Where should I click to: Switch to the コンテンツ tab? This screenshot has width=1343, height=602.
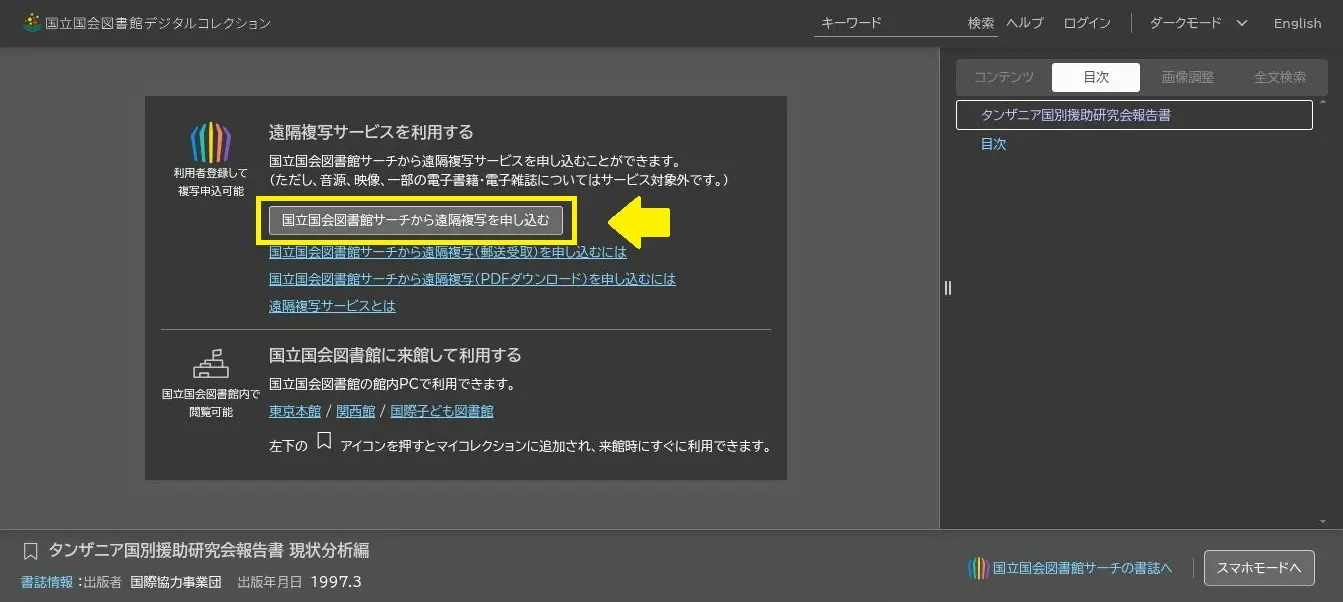pyautogui.click(x=1004, y=77)
